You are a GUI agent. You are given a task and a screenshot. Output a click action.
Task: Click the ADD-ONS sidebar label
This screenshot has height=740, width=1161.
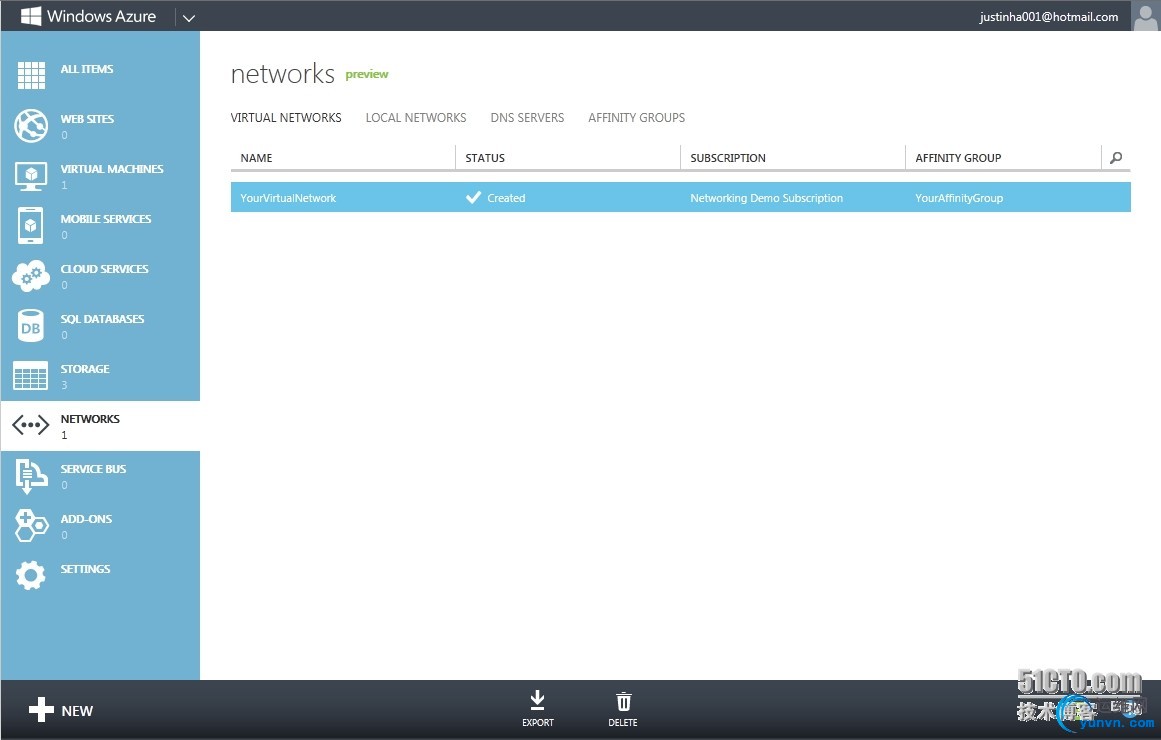(86, 519)
